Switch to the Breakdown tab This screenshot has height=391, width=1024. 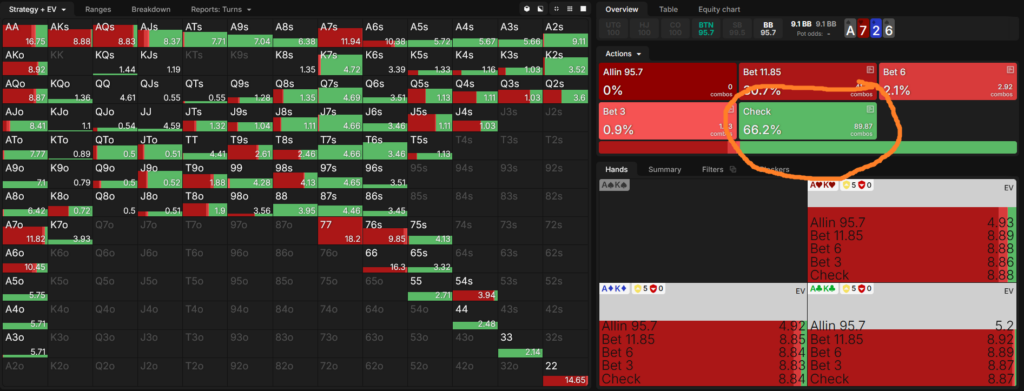151,10
